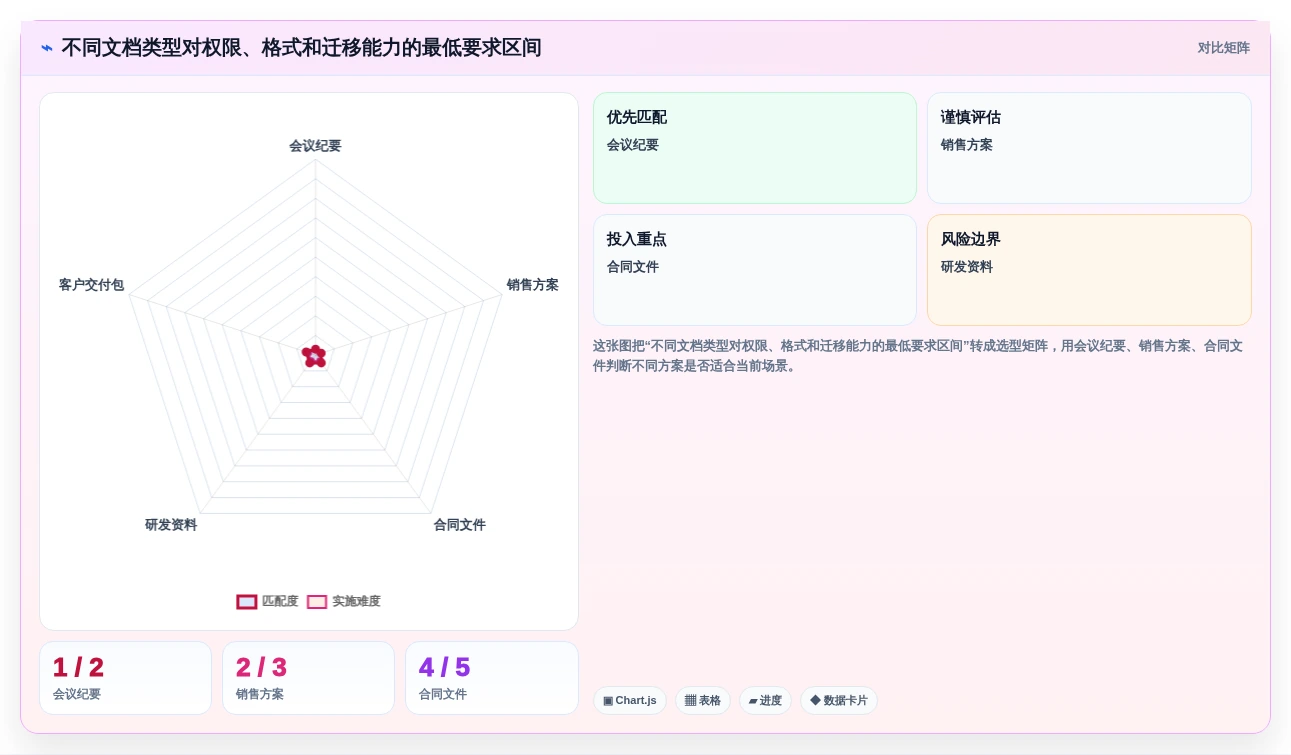Click the red data cluster at radar center
This screenshot has height=755, width=1291.
[x=314, y=356]
